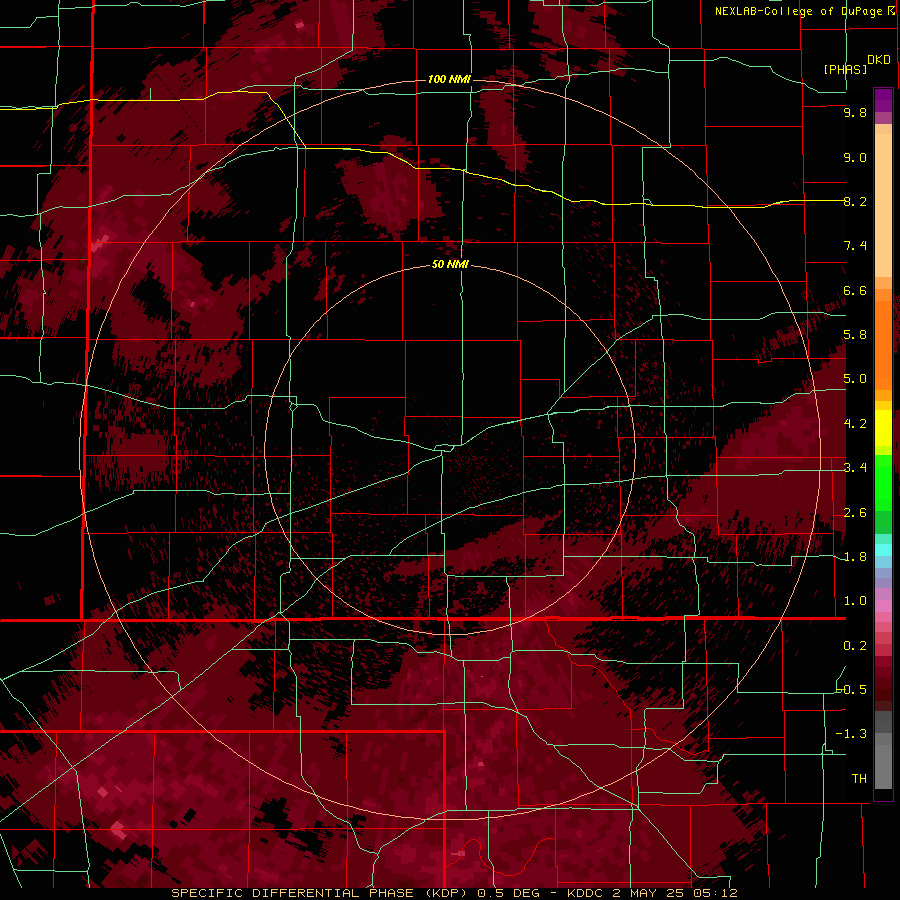Image resolution: width=900 pixels, height=900 pixels.
Task: Click the 8.2 value on color scale
Action: pyautogui.click(x=855, y=201)
